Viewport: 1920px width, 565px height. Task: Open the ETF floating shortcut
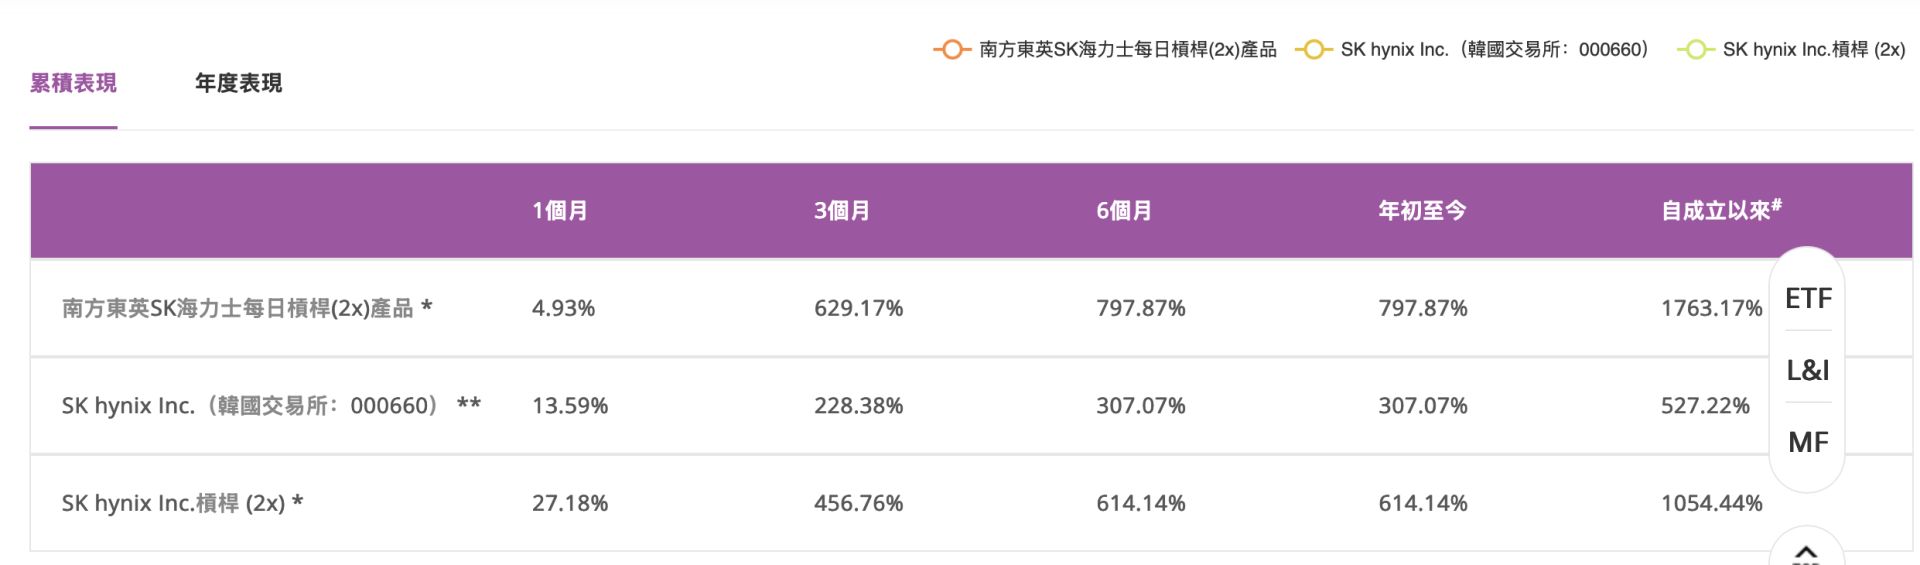(1808, 298)
